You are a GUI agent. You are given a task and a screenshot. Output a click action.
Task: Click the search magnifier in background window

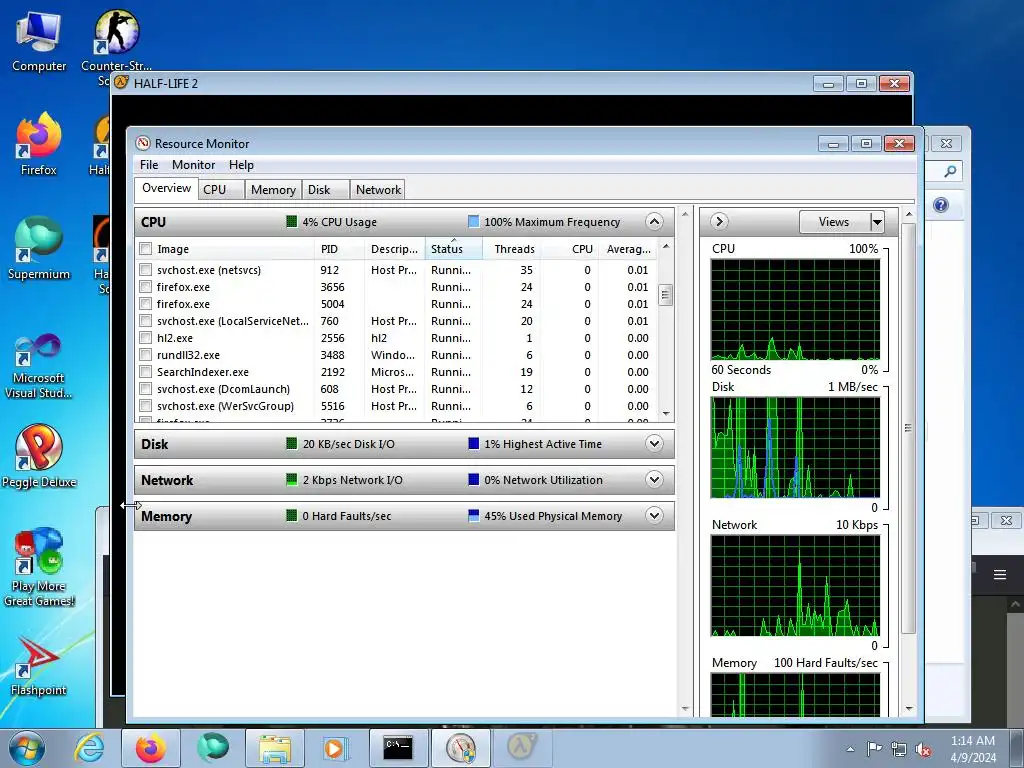click(x=950, y=171)
